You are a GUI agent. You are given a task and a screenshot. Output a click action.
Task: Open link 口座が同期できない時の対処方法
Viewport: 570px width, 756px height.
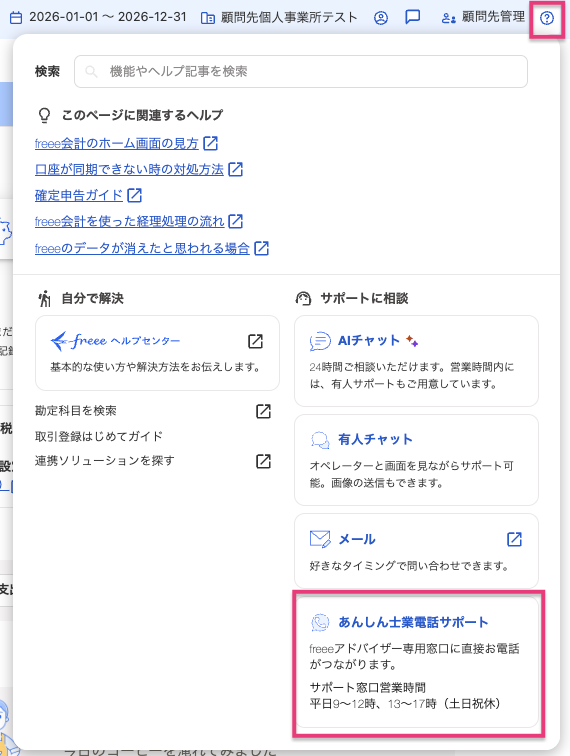coord(129,169)
